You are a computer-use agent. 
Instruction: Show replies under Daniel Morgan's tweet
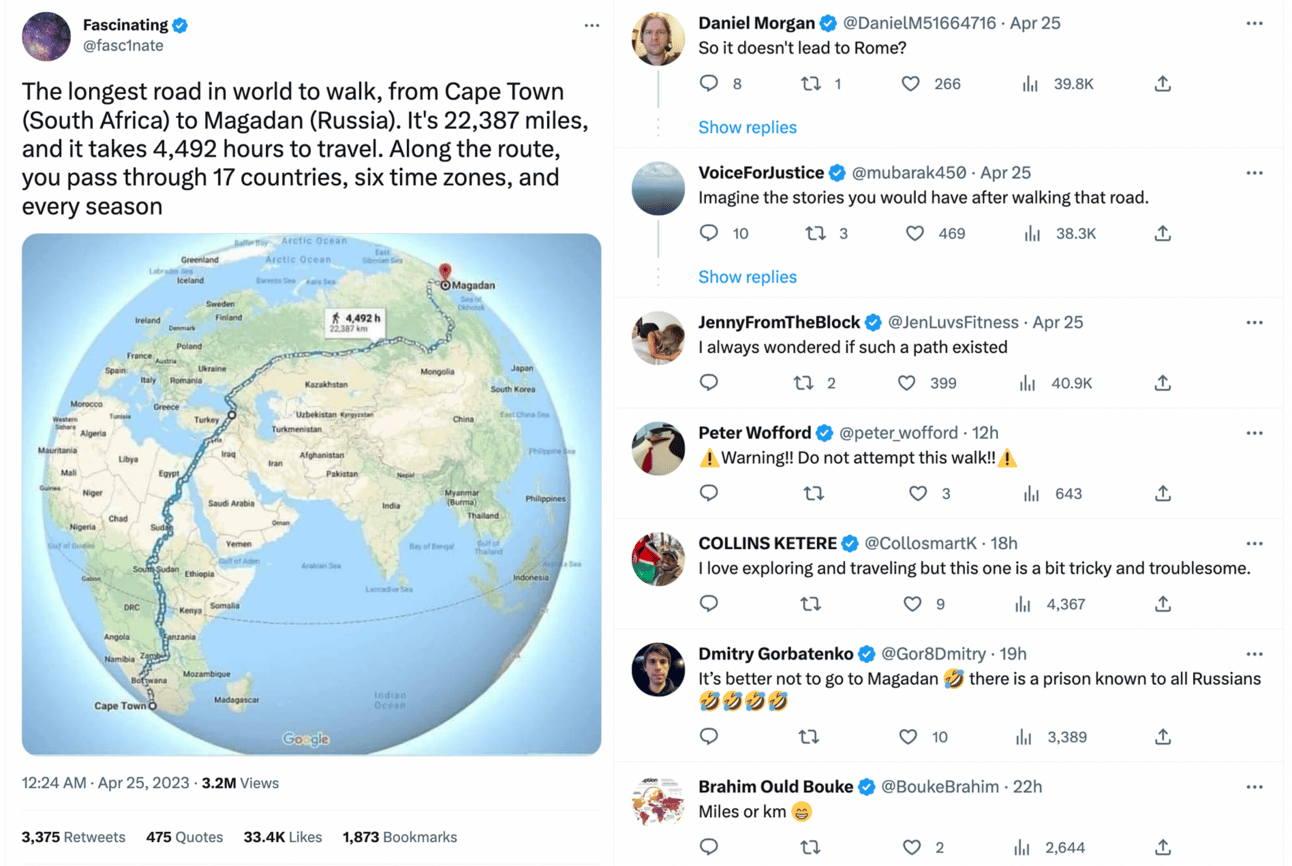click(747, 127)
